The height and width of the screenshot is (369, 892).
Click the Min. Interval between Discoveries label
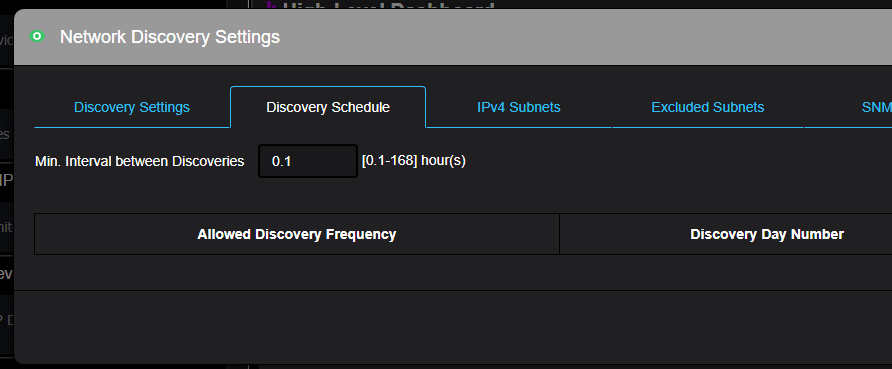[x=139, y=161]
